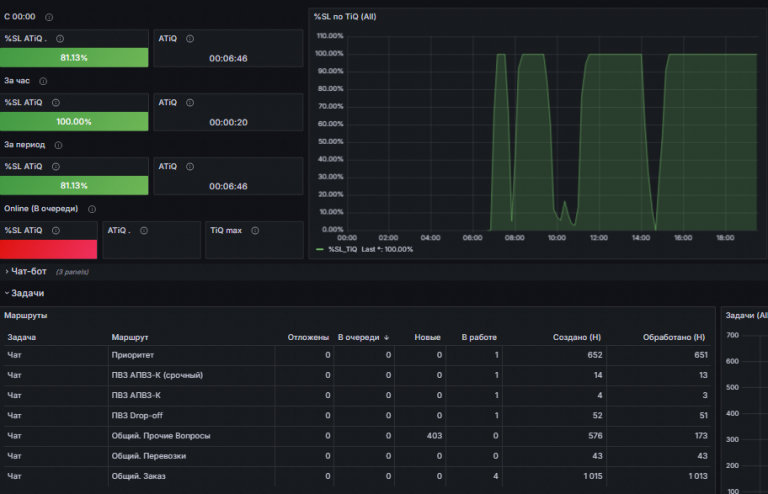Click the green 100.00% bar under За час
768x494 pixels.
[x=74, y=121]
